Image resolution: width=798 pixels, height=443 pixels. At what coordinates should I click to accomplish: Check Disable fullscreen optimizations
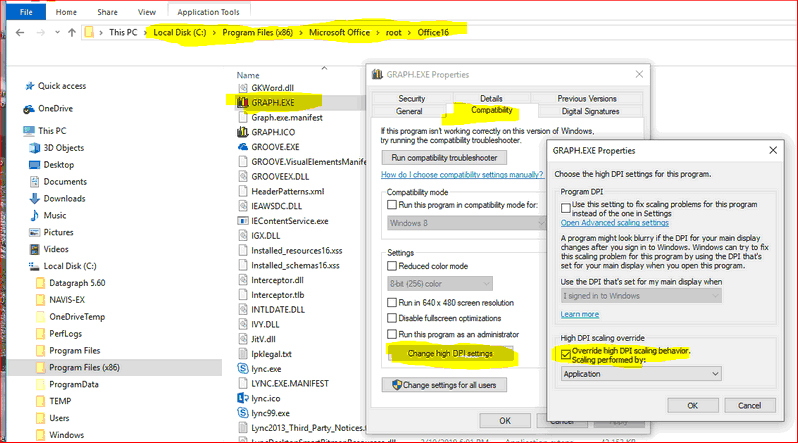tap(392, 318)
